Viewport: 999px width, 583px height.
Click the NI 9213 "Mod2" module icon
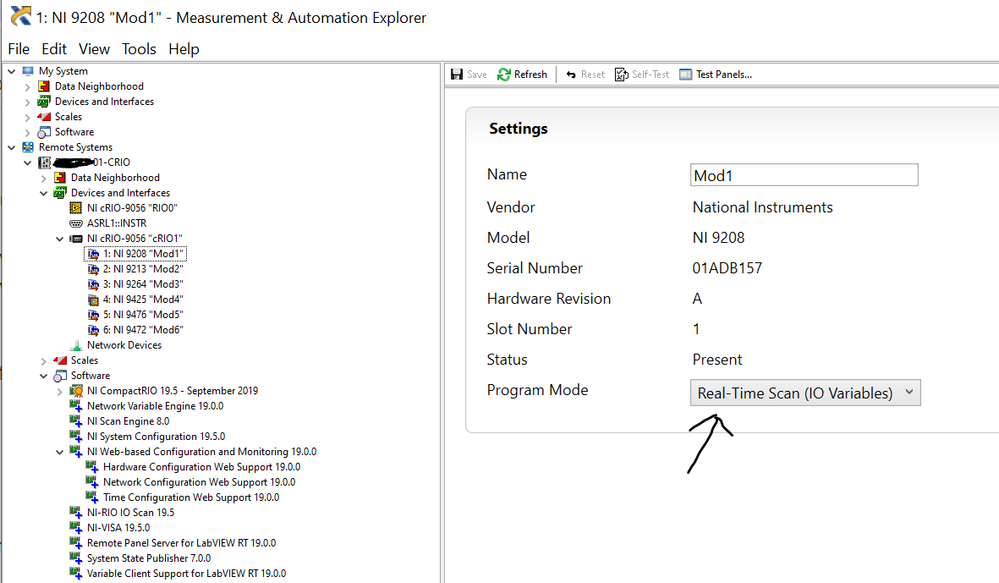pyautogui.click(x=93, y=269)
